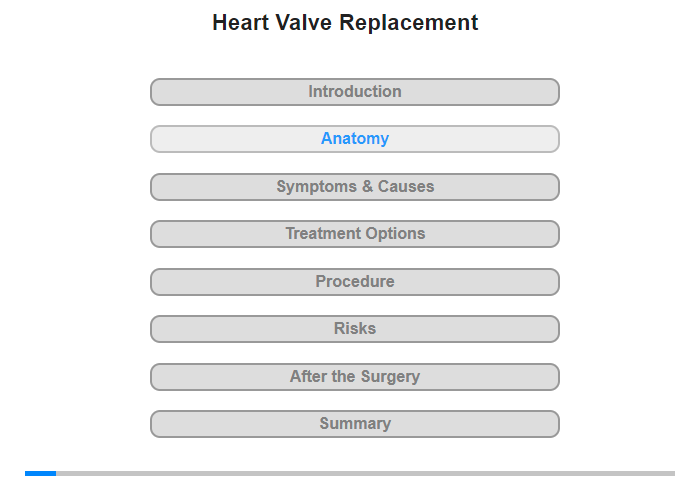Click right end of Procedure button
Screen dimensions: 700x480
555,282
